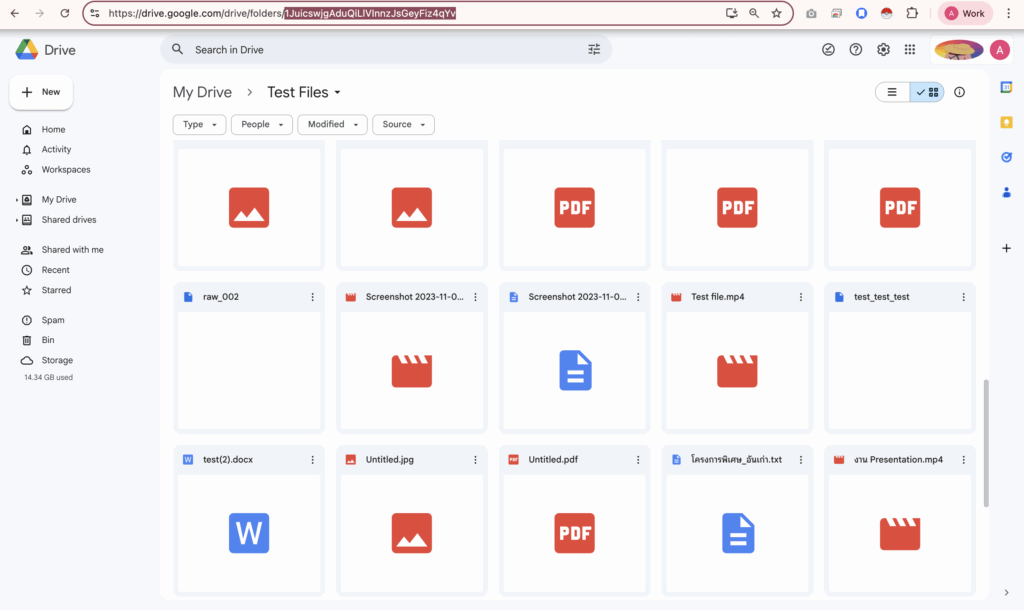Viewport: 1024px width, 610px height.
Task: Open Google Tasks in side panel
Action: [x=1006, y=157]
